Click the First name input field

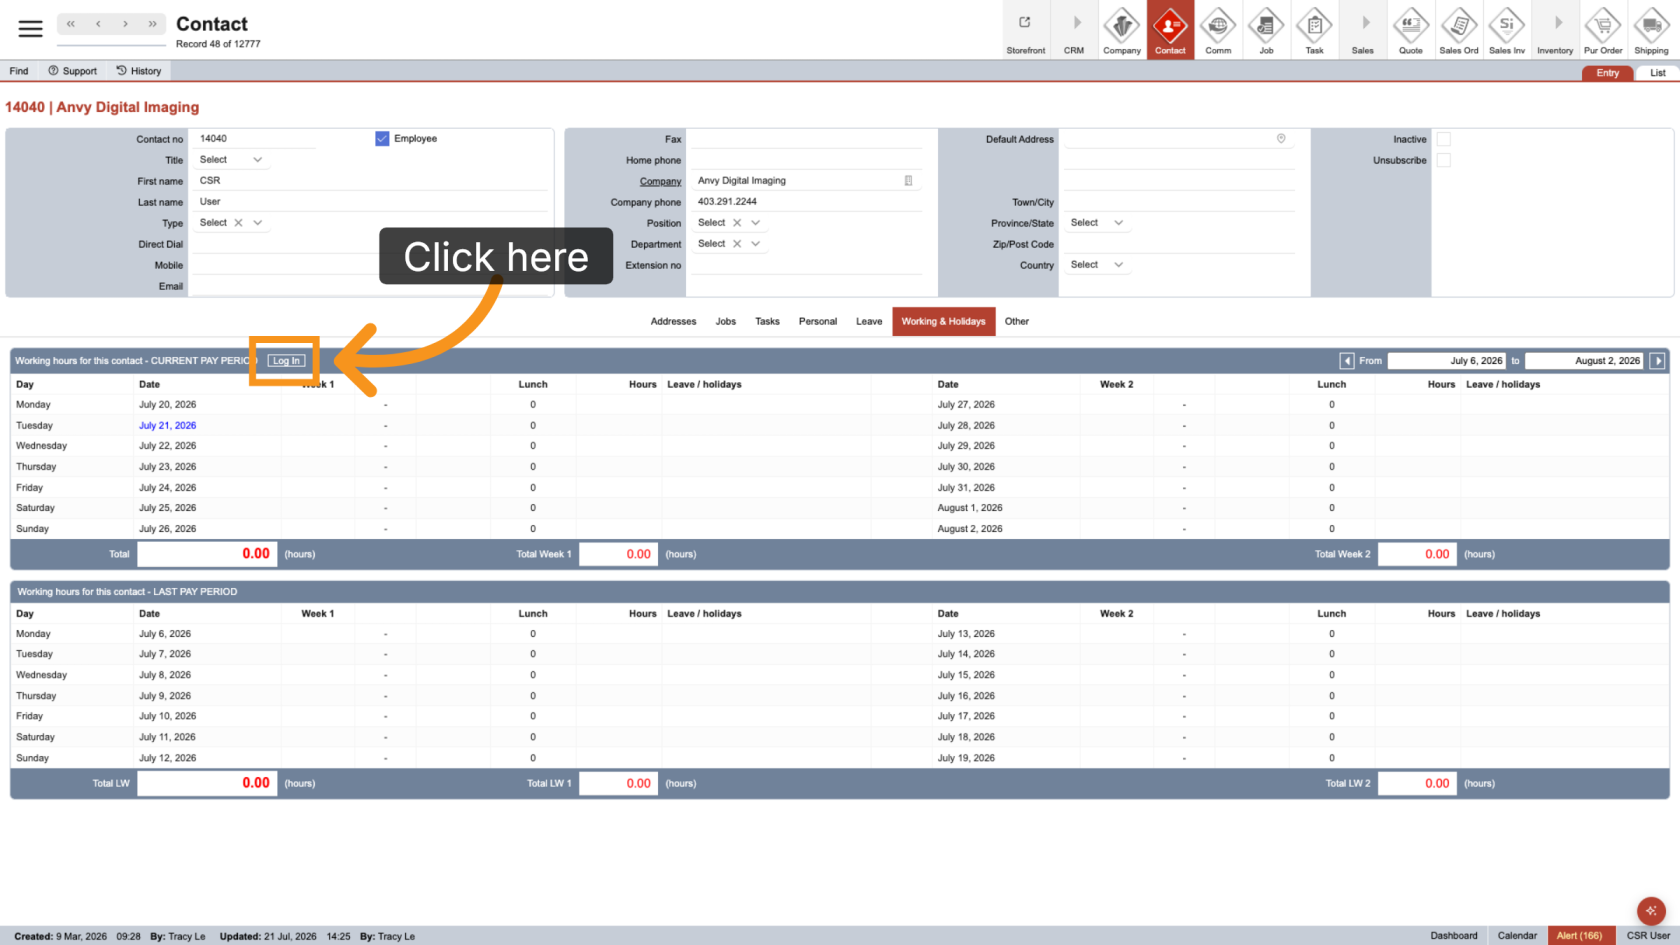click(x=370, y=181)
